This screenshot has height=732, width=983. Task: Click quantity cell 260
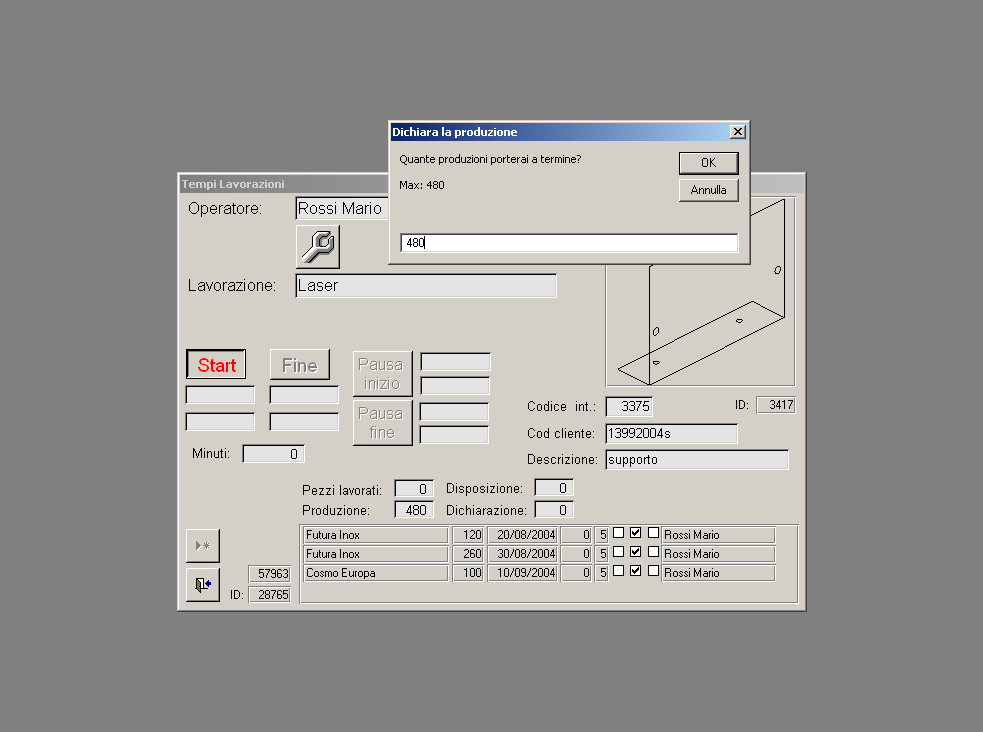point(468,554)
